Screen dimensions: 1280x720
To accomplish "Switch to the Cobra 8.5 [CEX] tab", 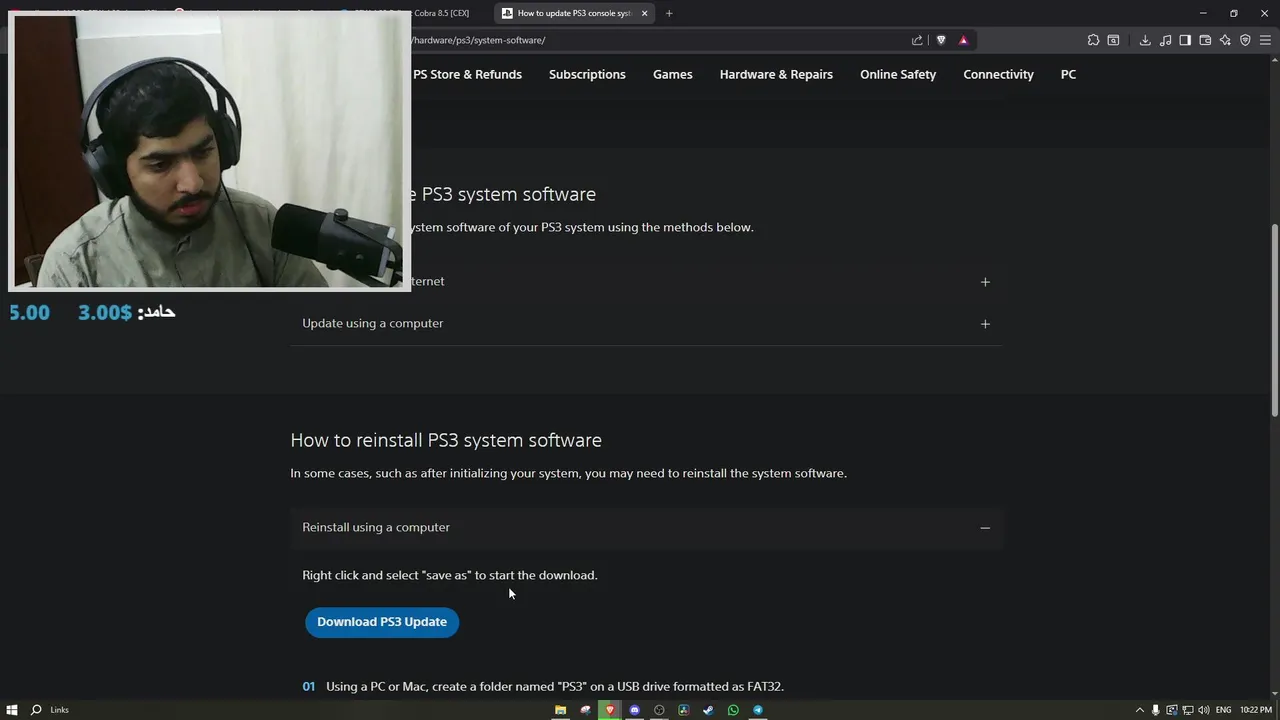I will tap(440, 13).
